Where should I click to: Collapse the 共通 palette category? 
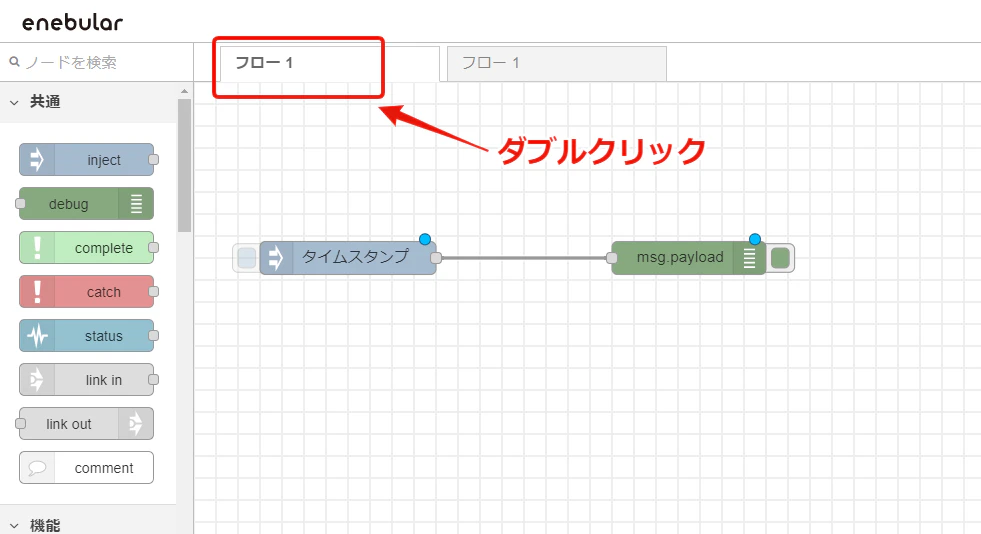pos(88,102)
